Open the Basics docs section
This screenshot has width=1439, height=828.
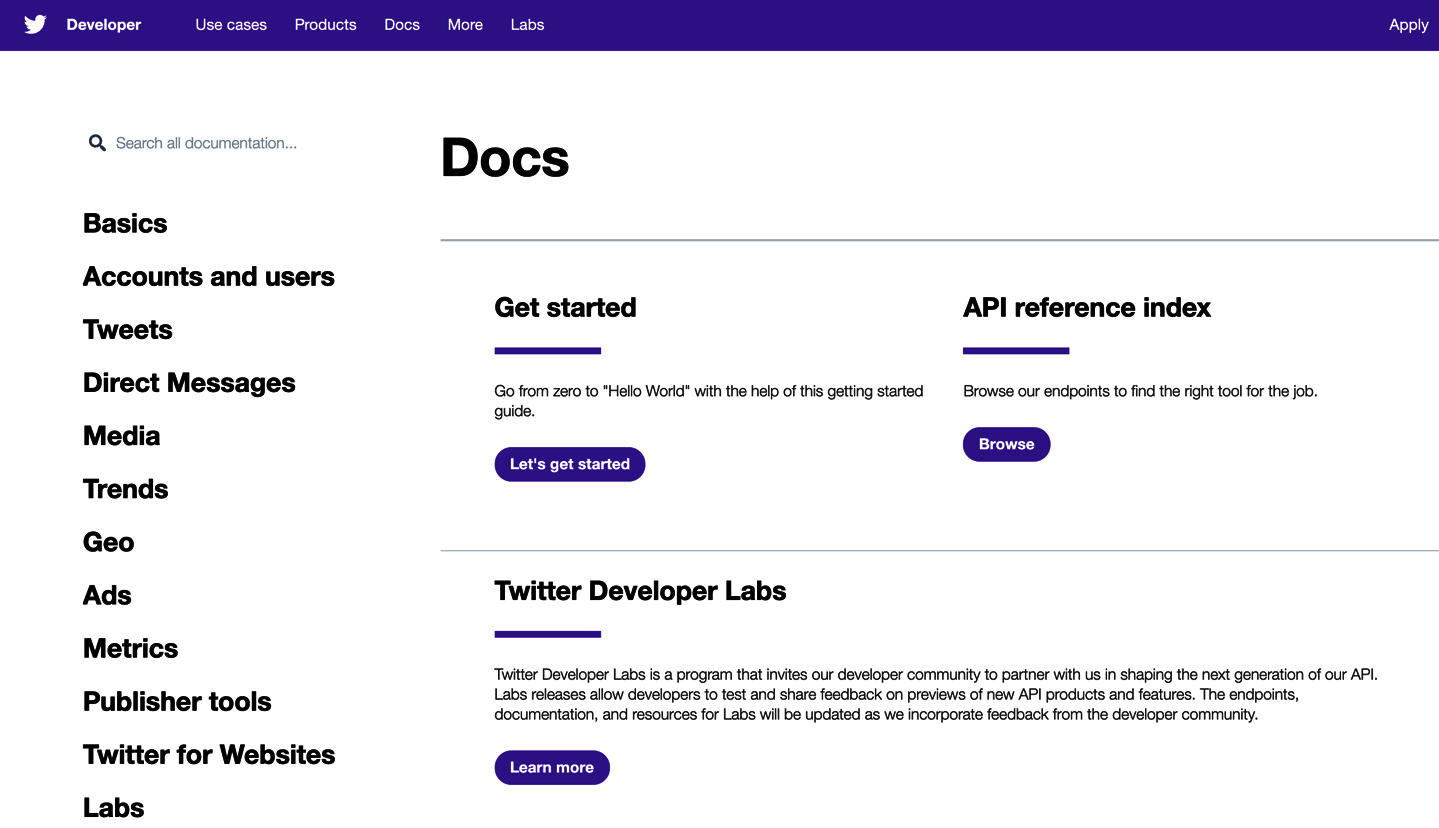coord(125,223)
